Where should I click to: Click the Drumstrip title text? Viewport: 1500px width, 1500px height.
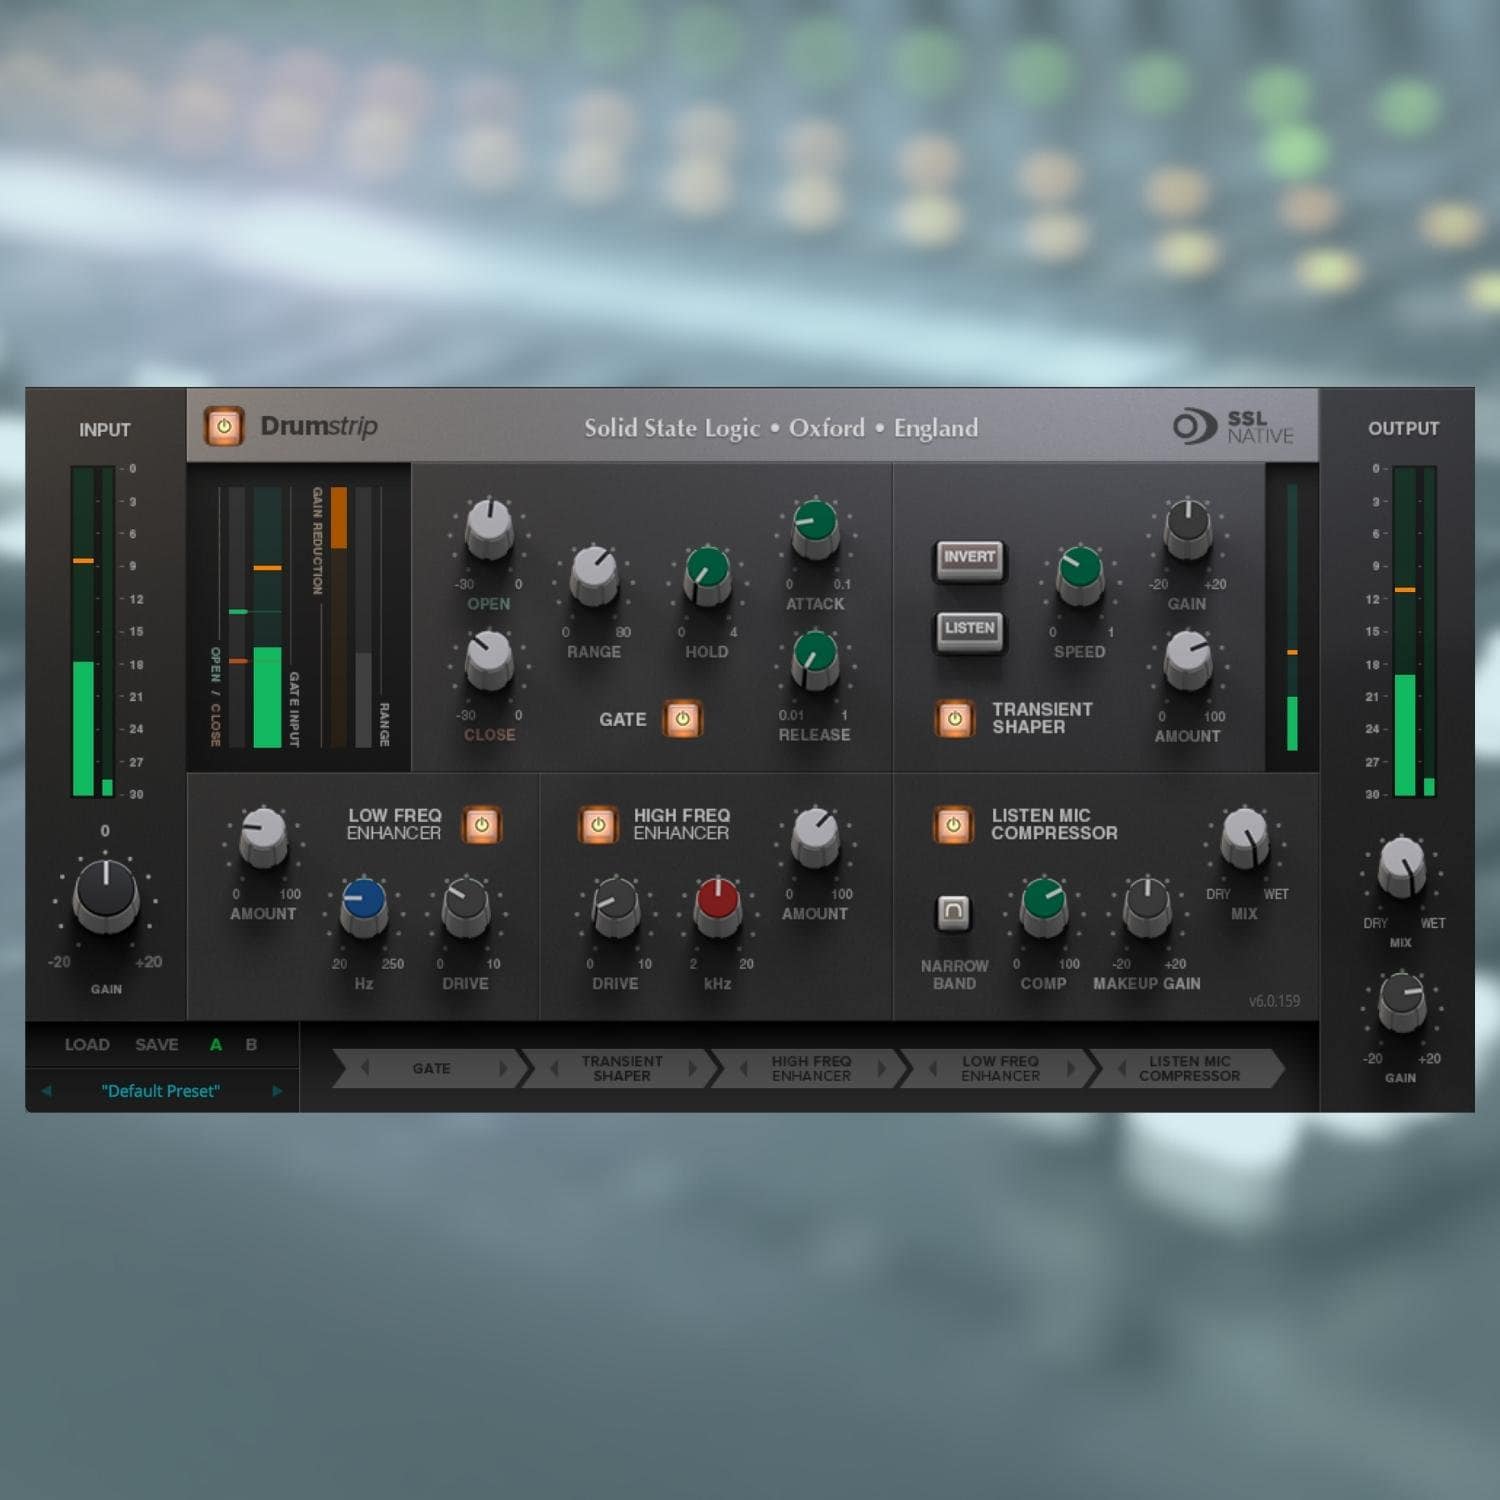pos(319,426)
